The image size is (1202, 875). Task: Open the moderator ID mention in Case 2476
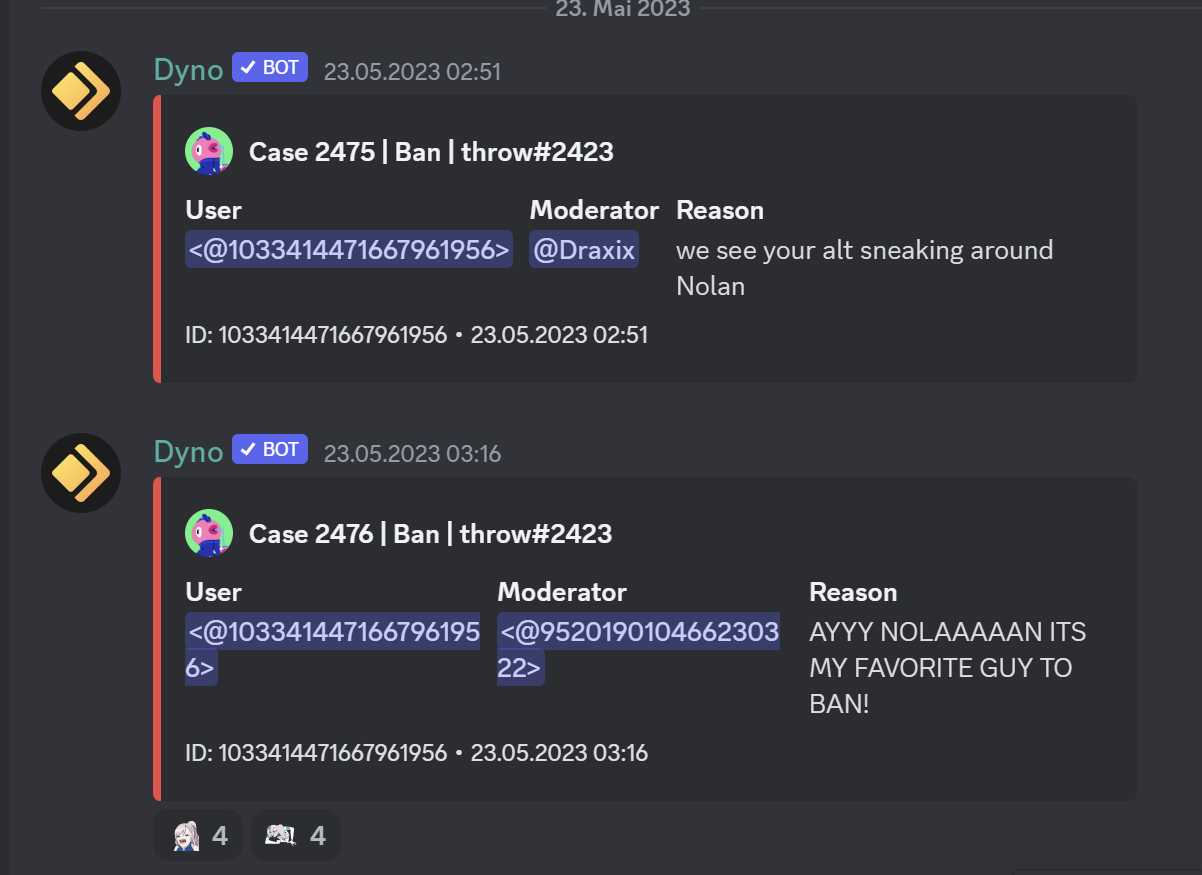click(639, 650)
